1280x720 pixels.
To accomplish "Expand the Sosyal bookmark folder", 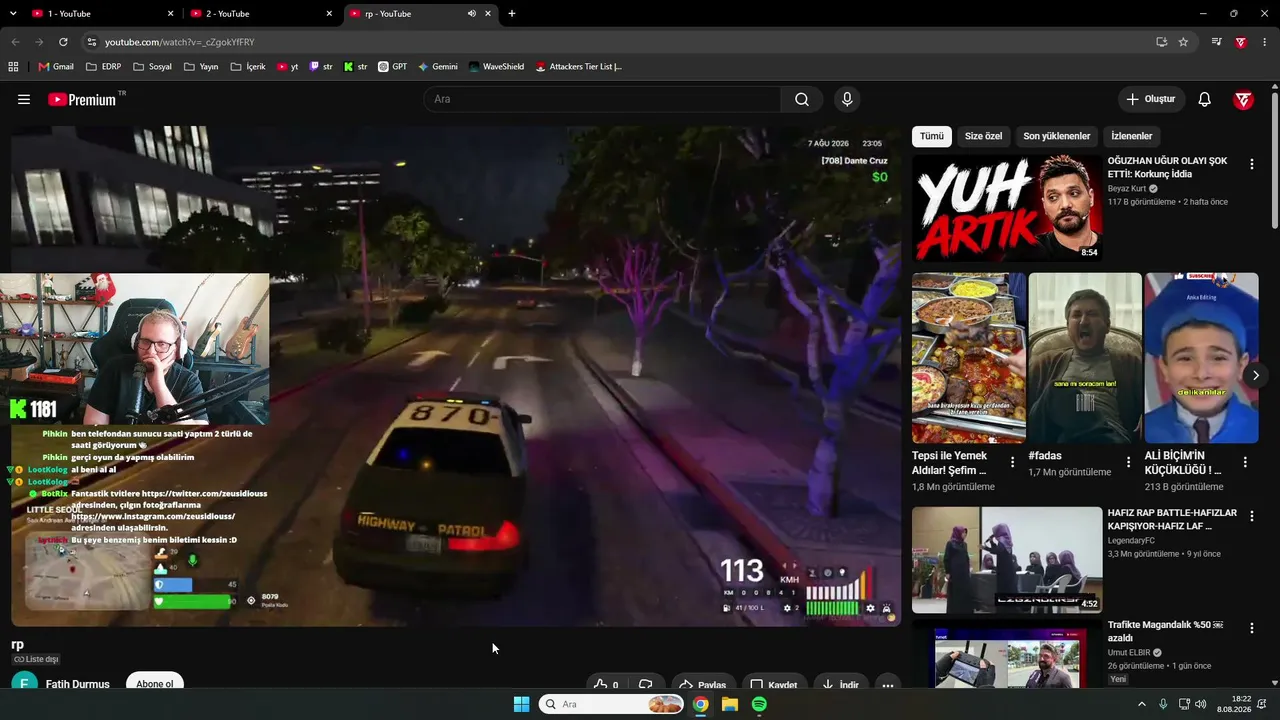I will 152,67.
